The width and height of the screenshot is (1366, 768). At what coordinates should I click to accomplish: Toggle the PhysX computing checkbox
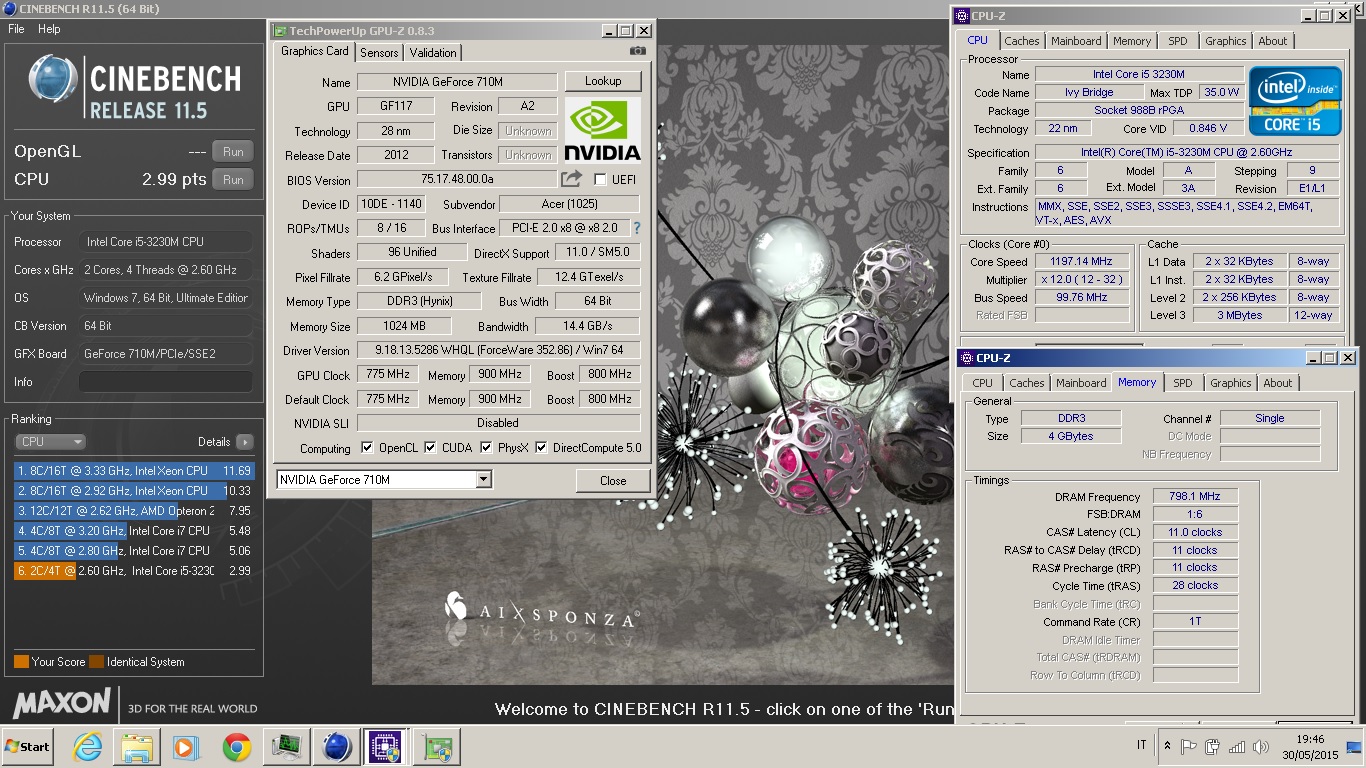coord(486,448)
